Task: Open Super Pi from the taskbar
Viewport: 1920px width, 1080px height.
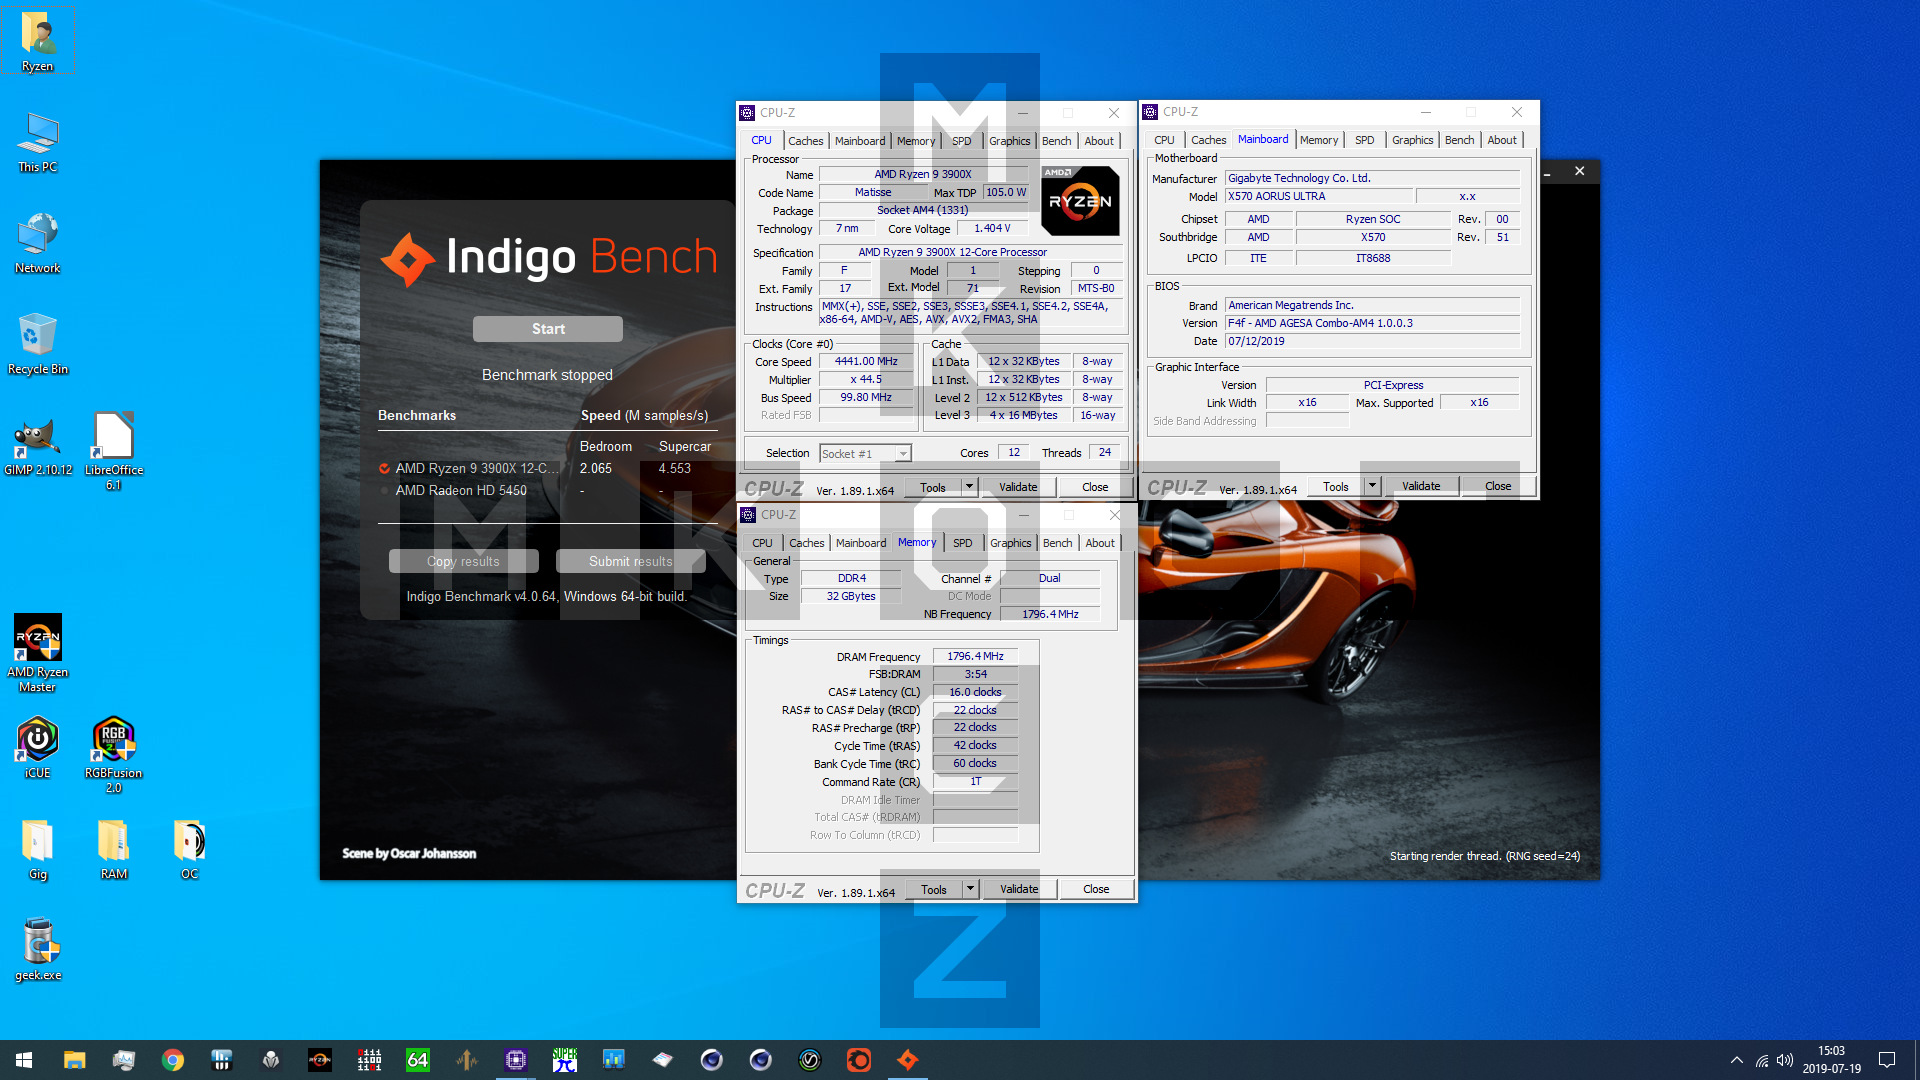Action: pos(565,1060)
